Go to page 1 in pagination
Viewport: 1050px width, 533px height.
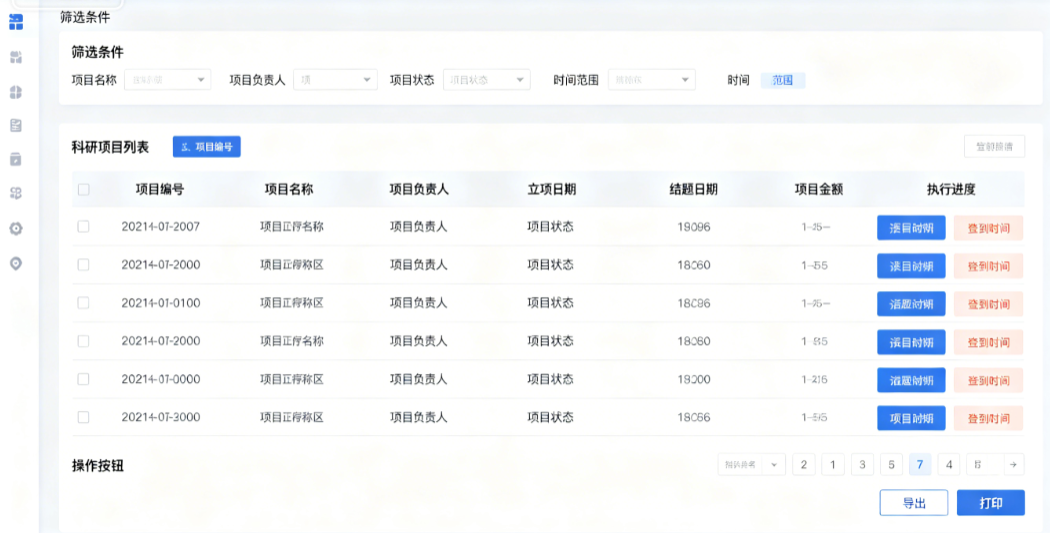(833, 465)
